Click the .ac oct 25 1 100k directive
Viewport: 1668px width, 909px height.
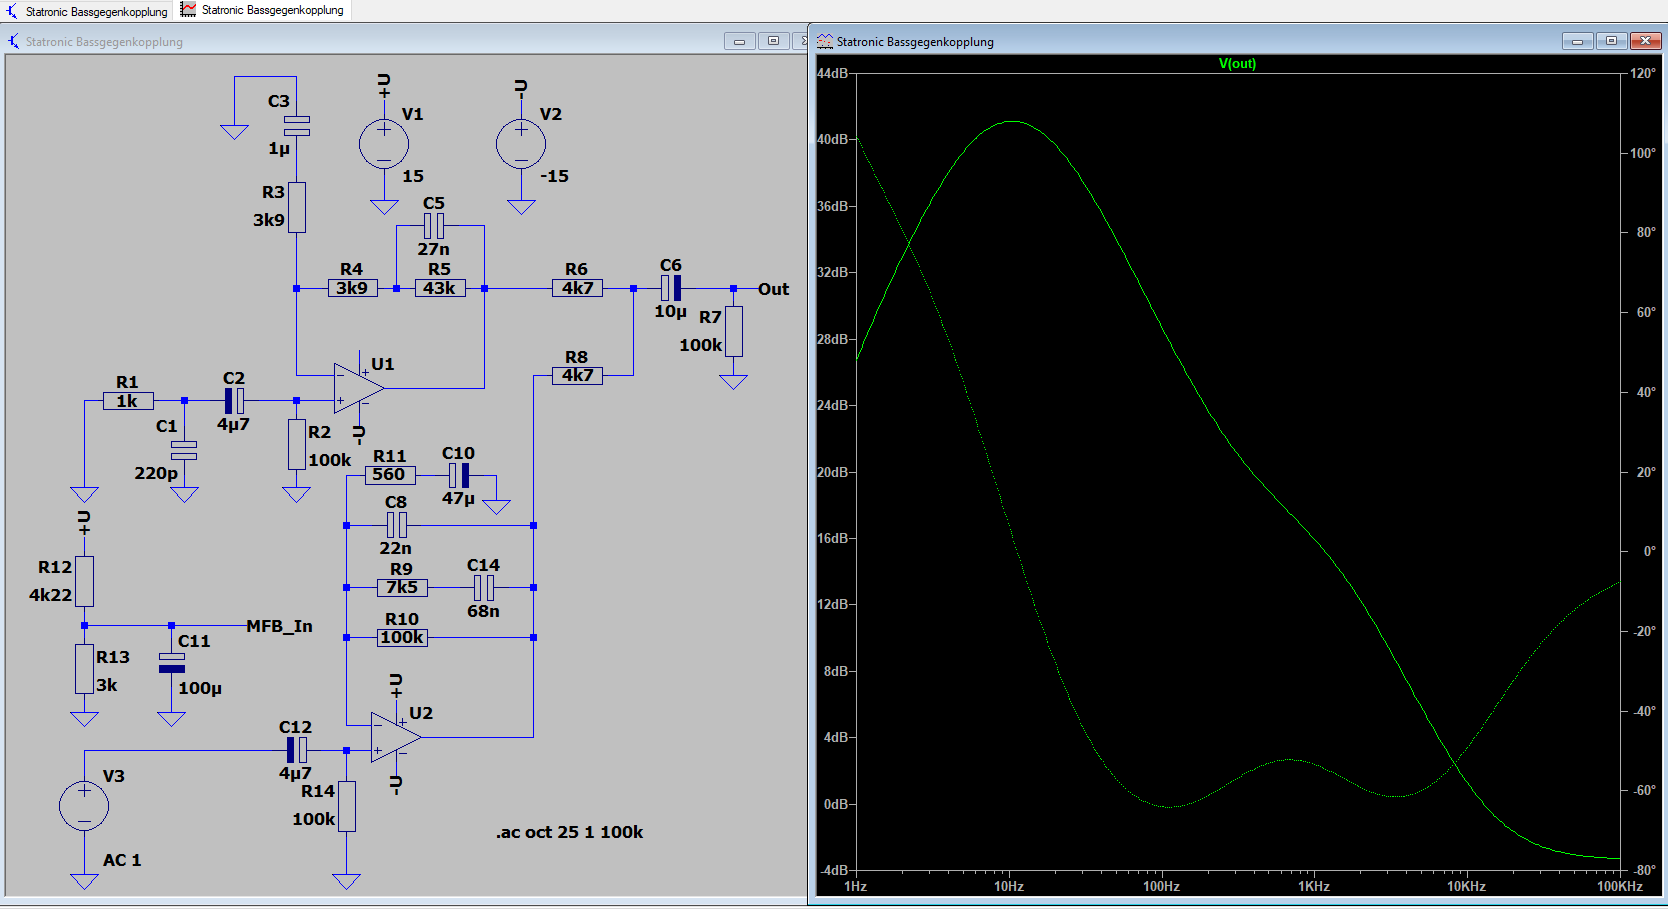click(569, 832)
